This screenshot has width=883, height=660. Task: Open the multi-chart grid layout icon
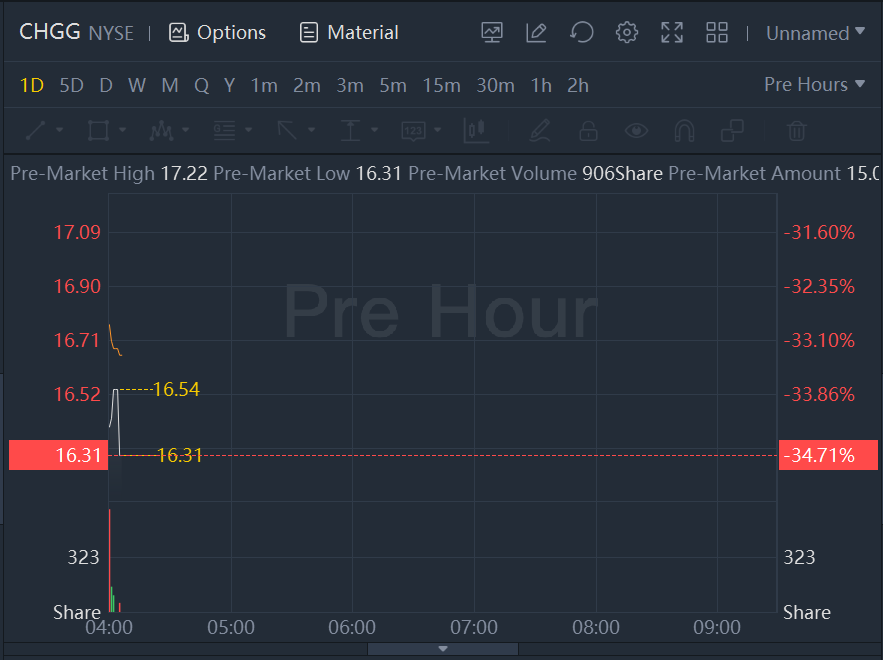pyautogui.click(x=717, y=32)
